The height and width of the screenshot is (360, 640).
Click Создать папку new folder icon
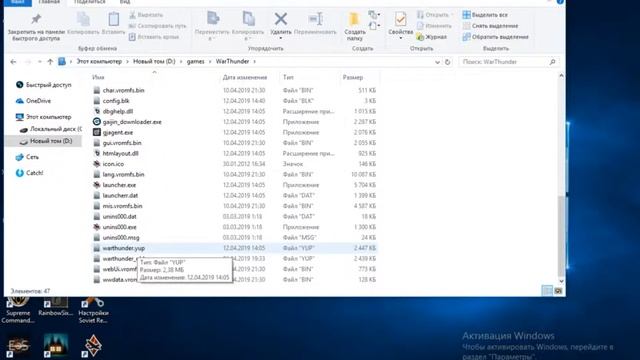(354, 19)
